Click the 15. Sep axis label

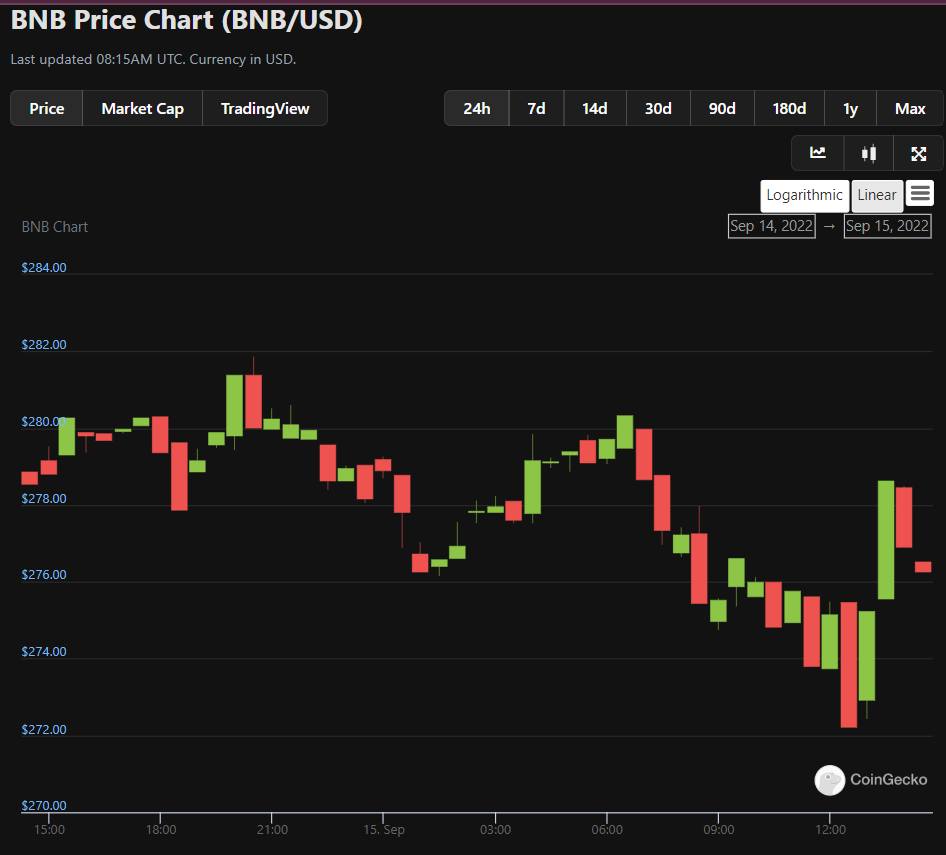(384, 830)
